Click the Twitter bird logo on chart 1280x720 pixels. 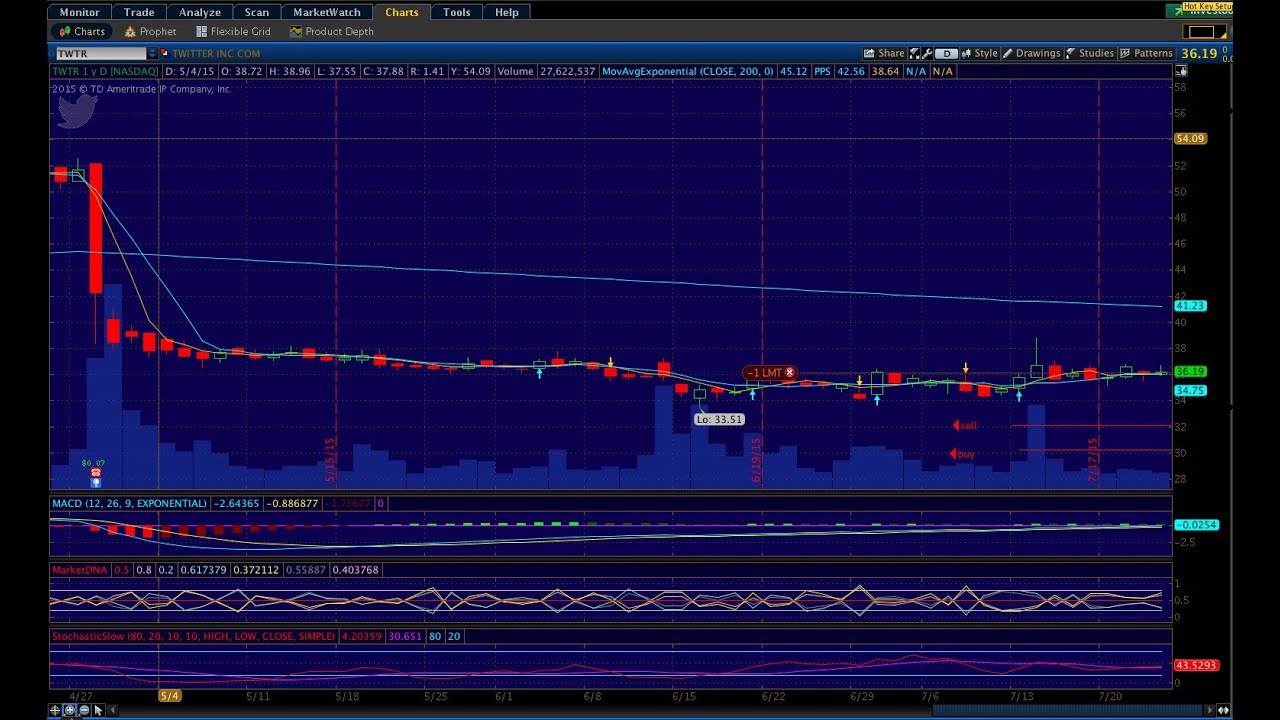click(x=77, y=111)
